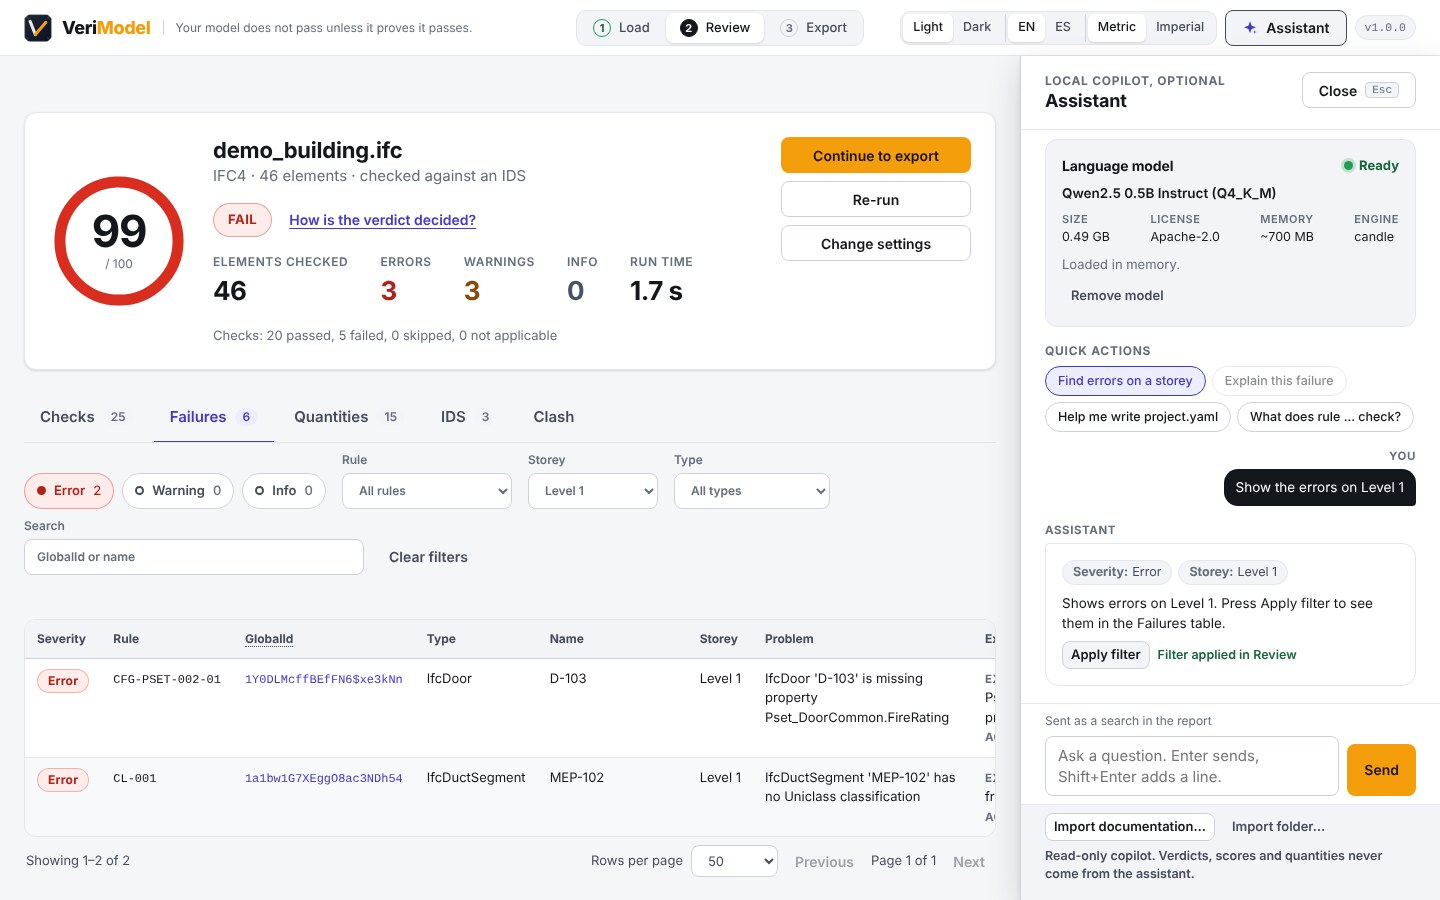Open the Quantities tab

346,417
